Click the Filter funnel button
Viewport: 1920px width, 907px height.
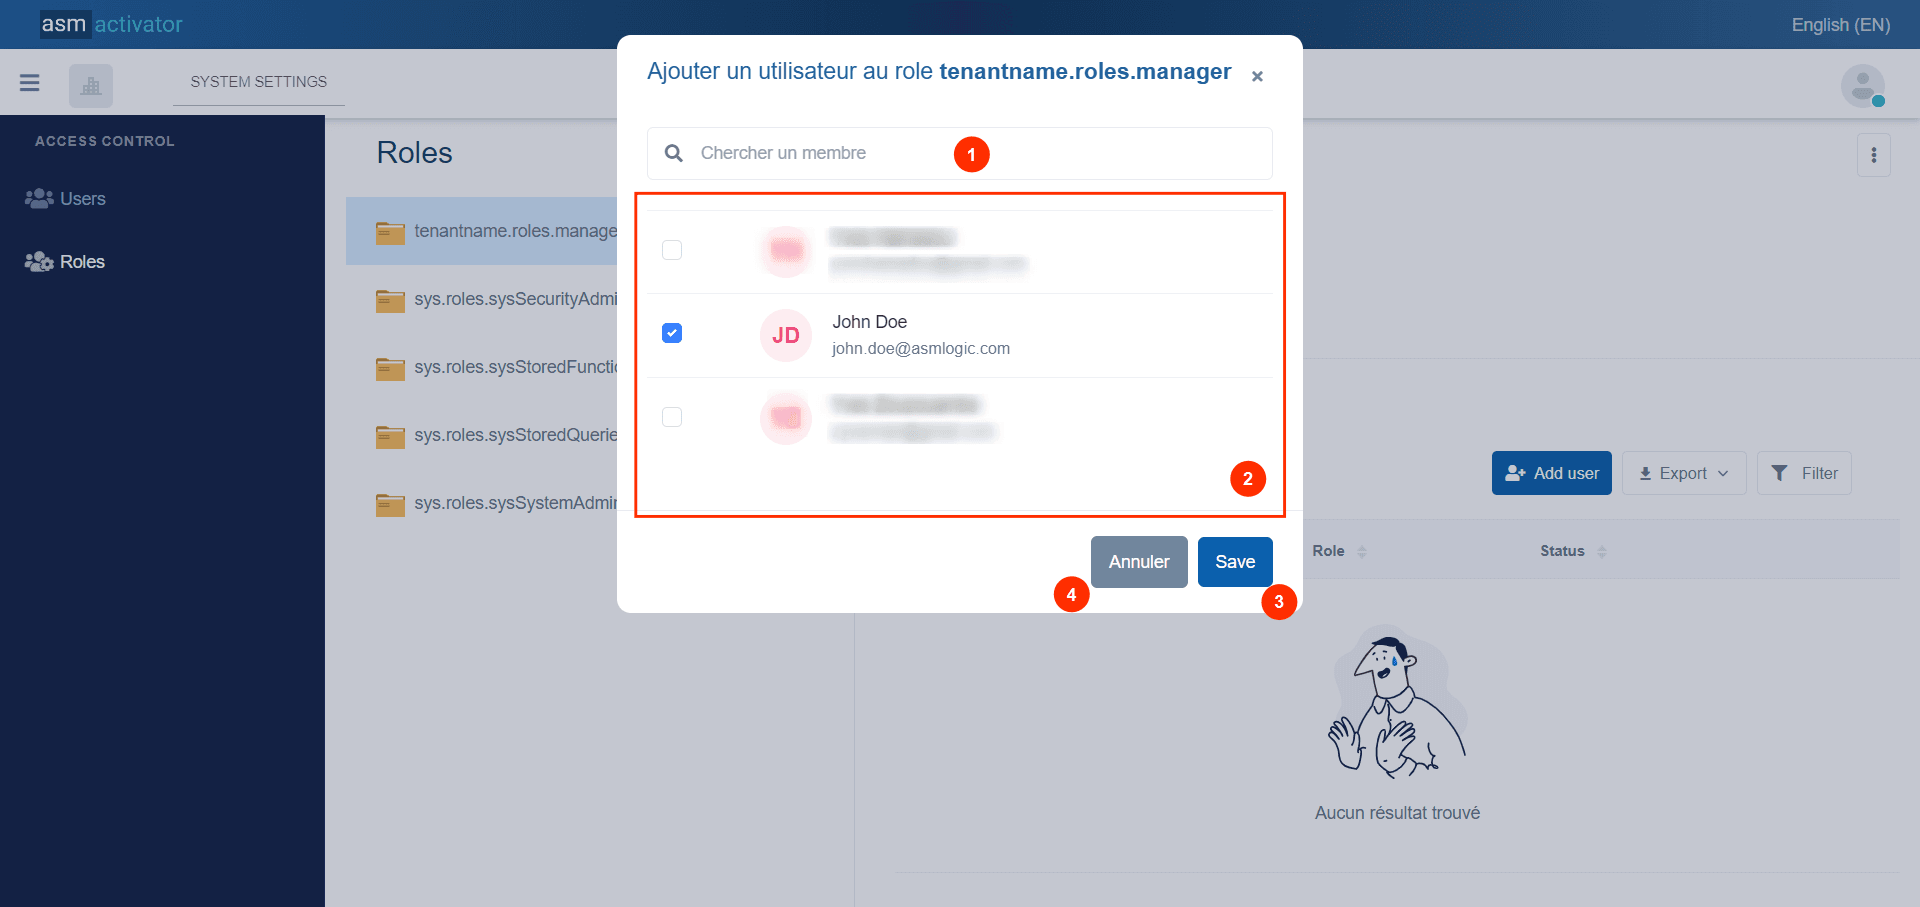click(x=1804, y=473)
